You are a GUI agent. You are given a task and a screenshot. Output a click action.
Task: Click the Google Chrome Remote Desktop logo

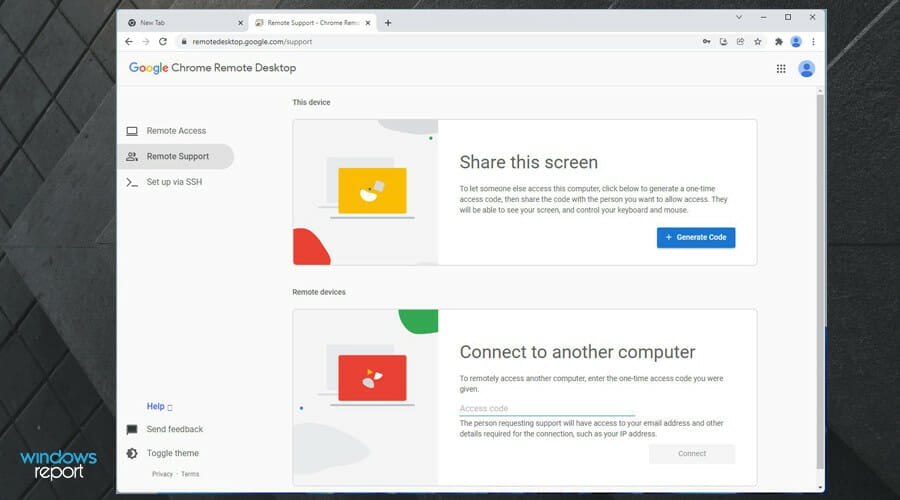(212, 68)
